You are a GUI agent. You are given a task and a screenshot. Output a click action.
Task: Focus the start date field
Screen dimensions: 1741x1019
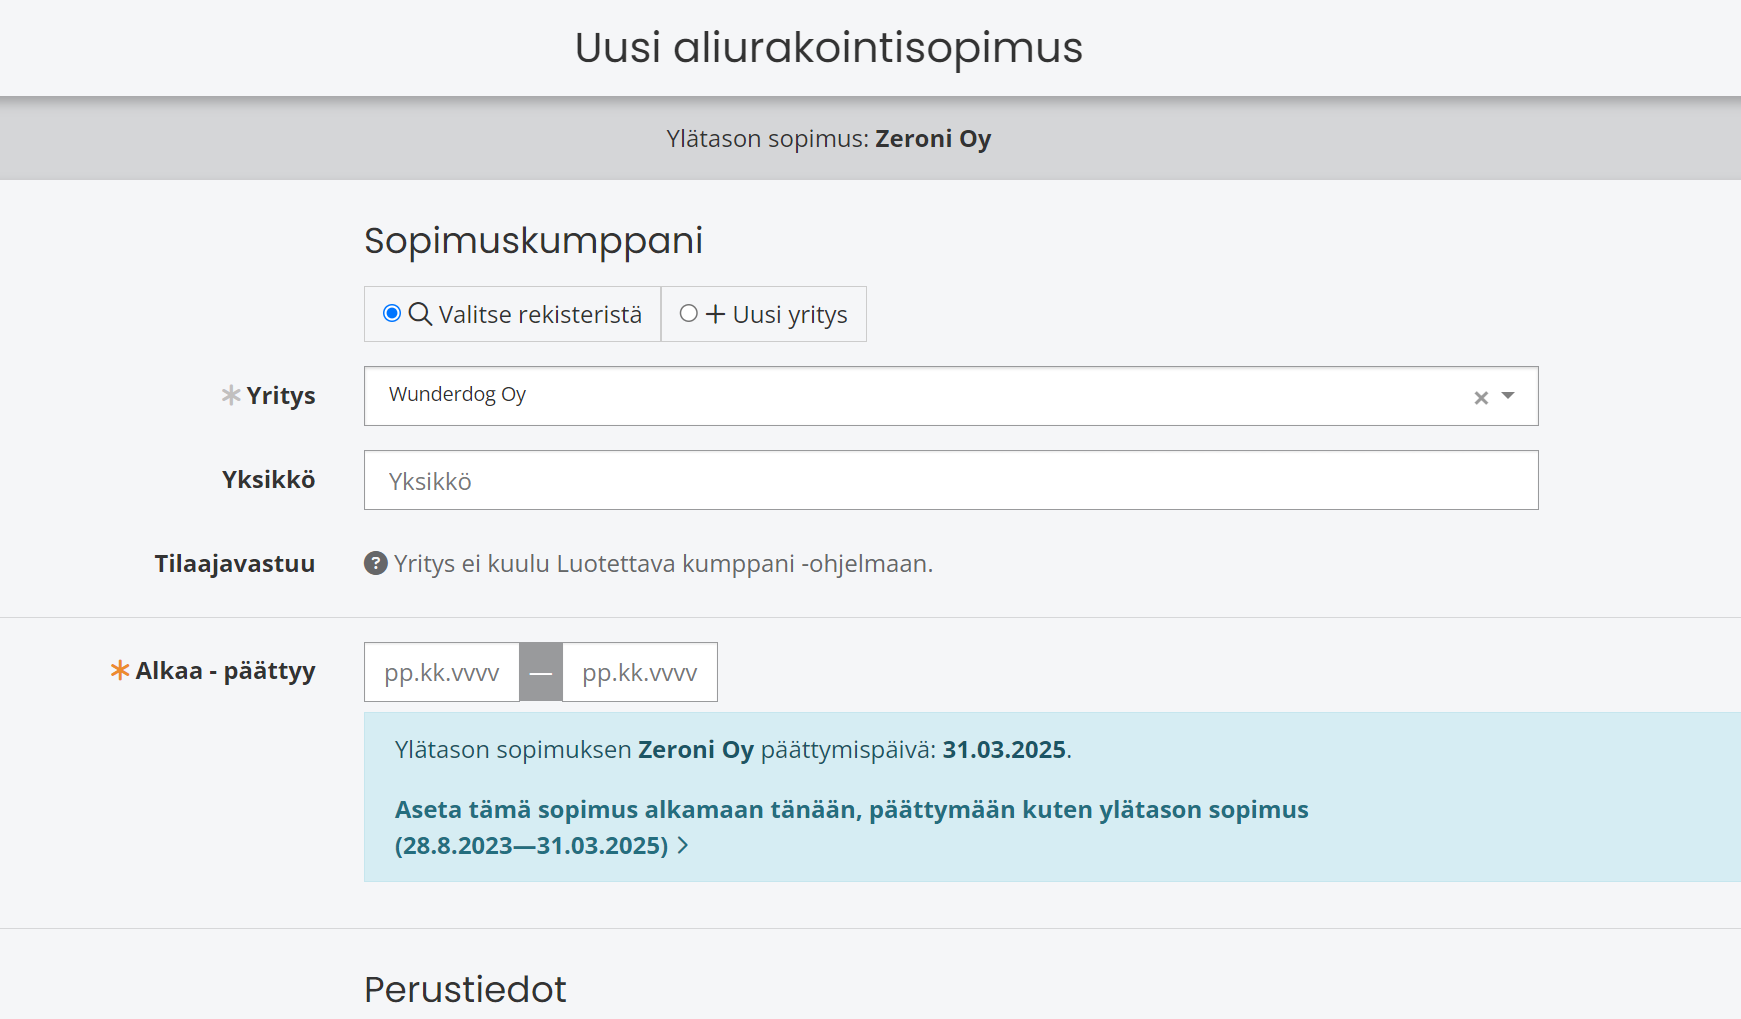click(442, 672)
